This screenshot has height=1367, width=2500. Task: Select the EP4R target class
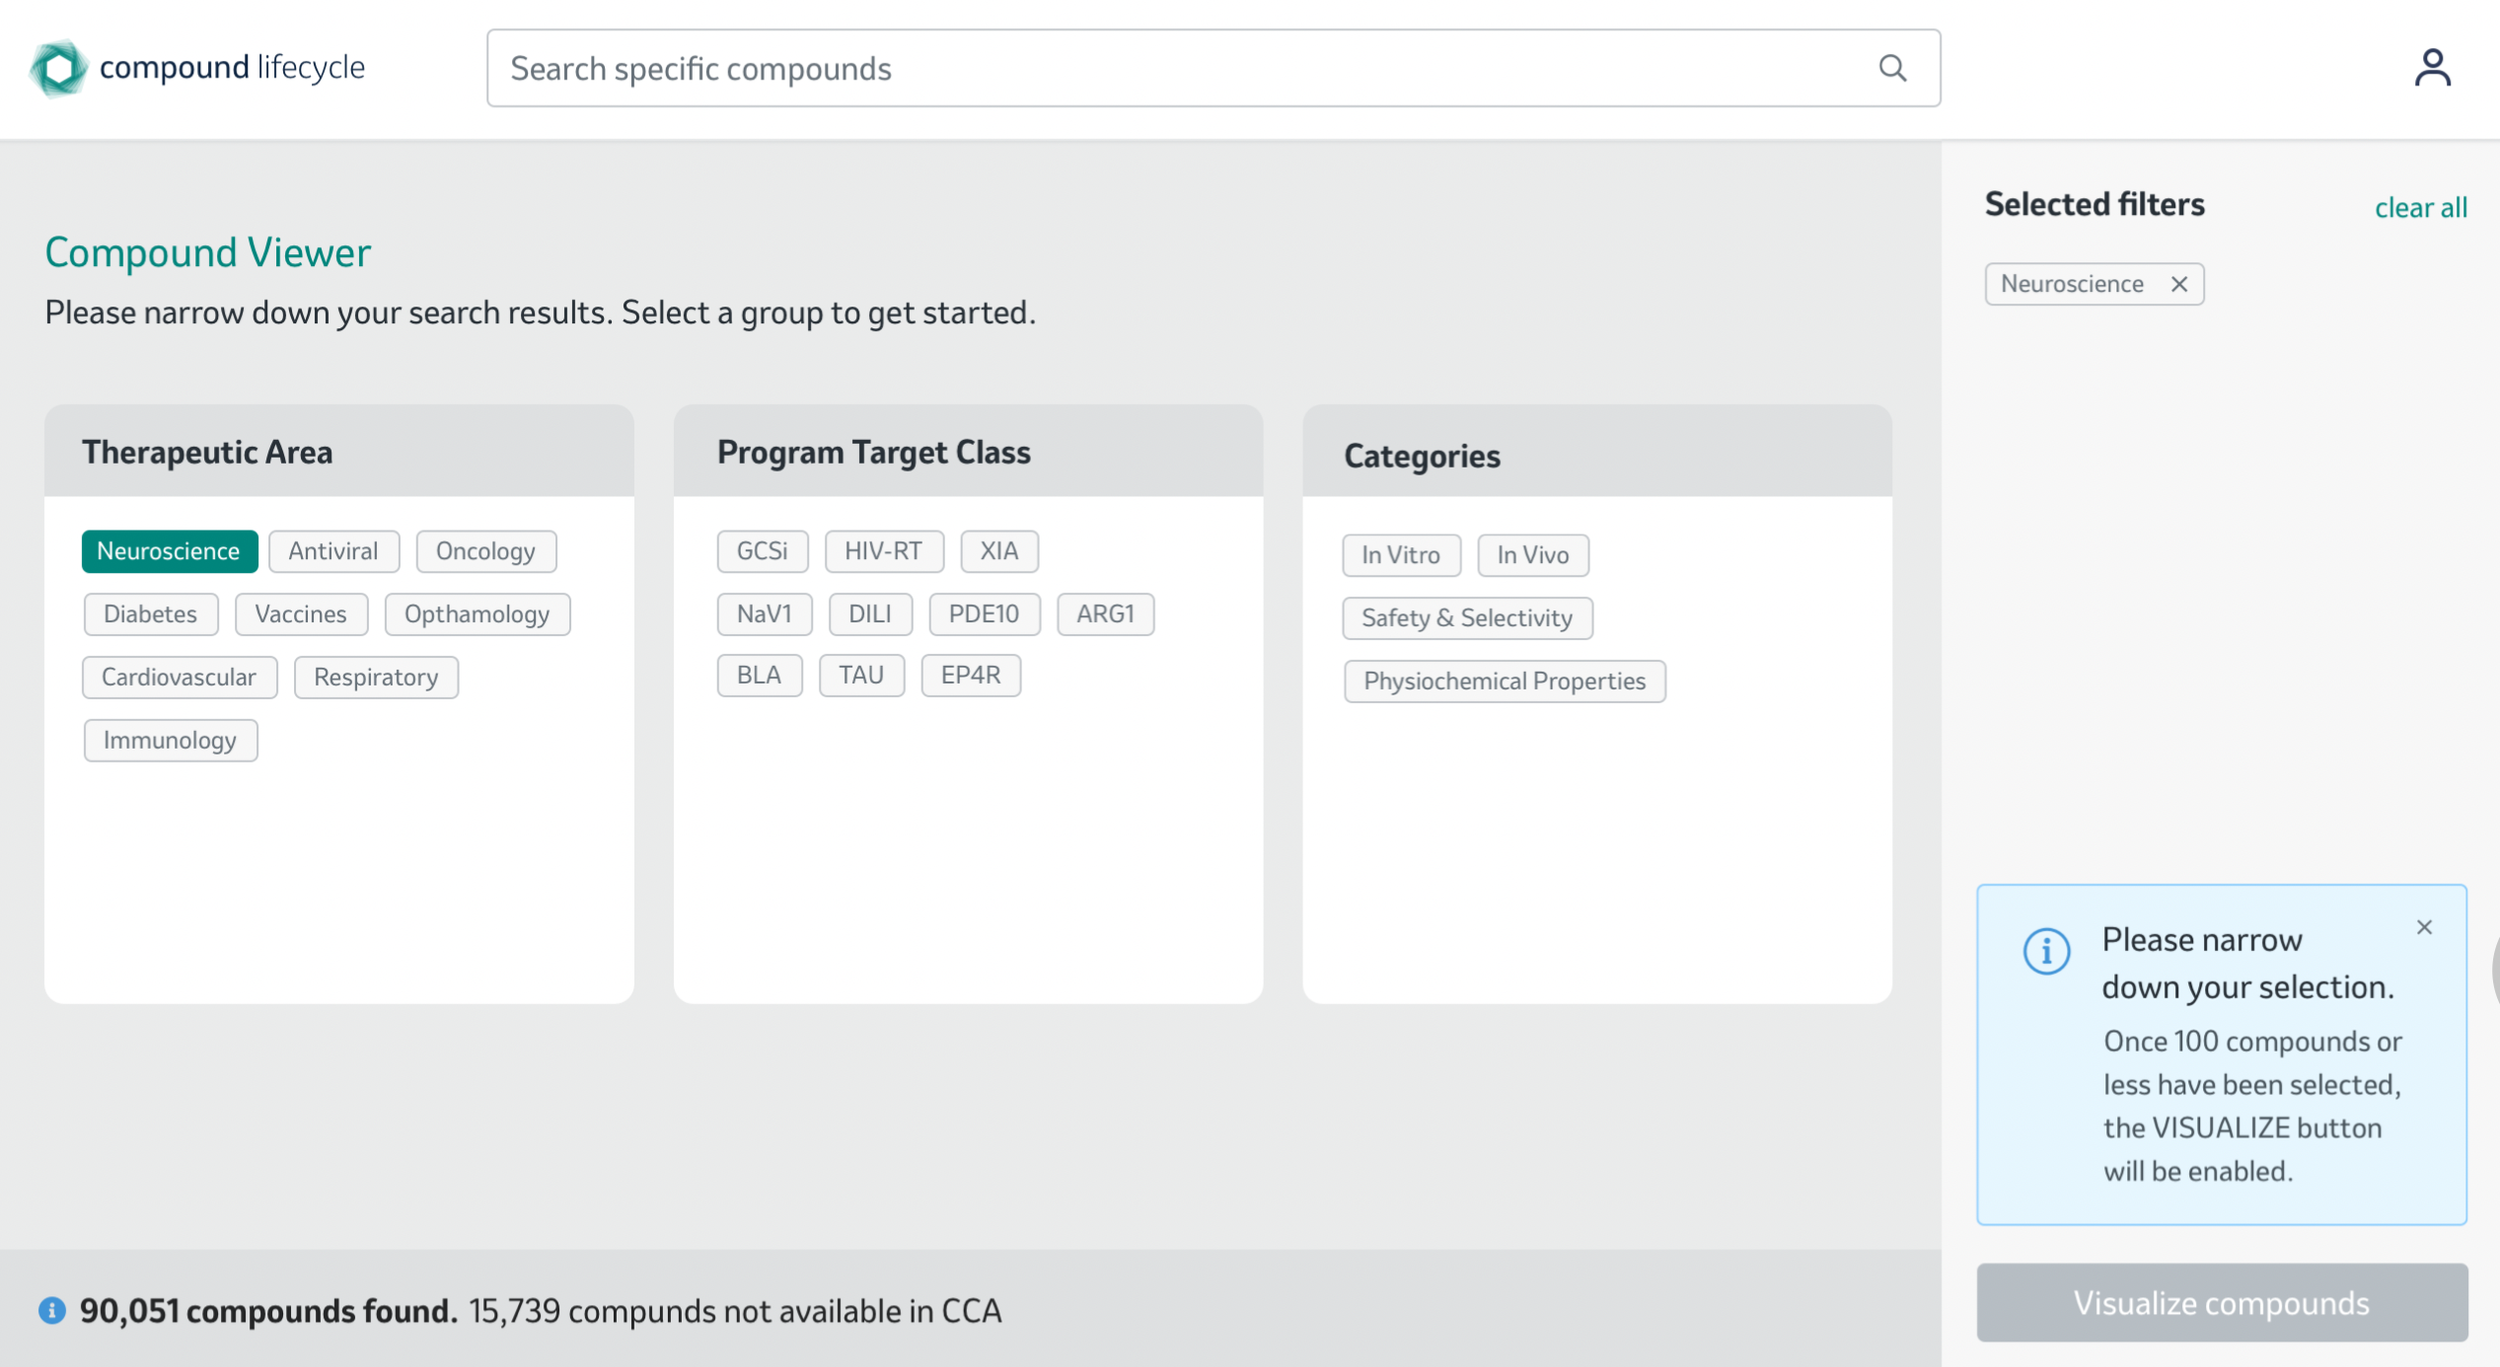(x=970, y=675)
